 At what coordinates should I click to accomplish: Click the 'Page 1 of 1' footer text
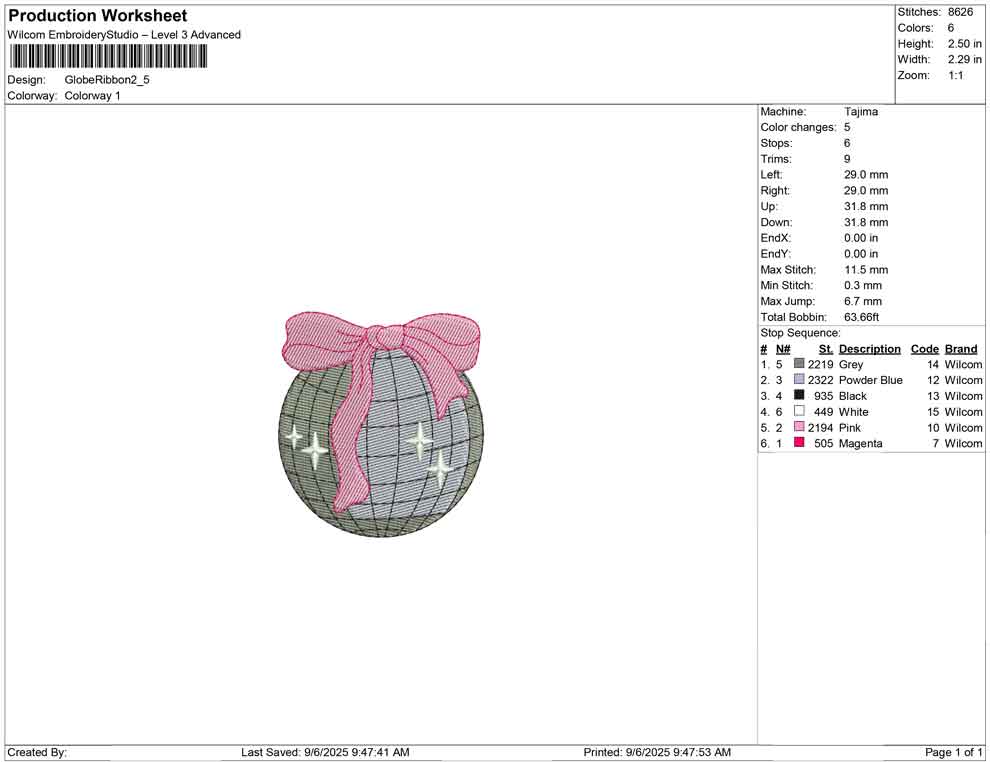[x=953, y=752]
